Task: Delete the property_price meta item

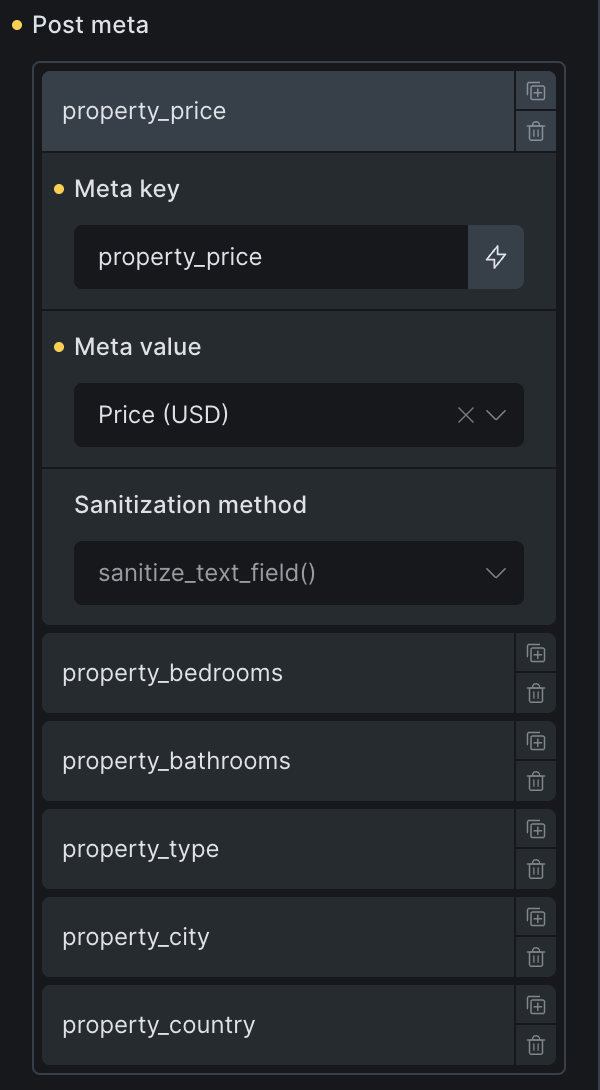Action: point(536,131)
